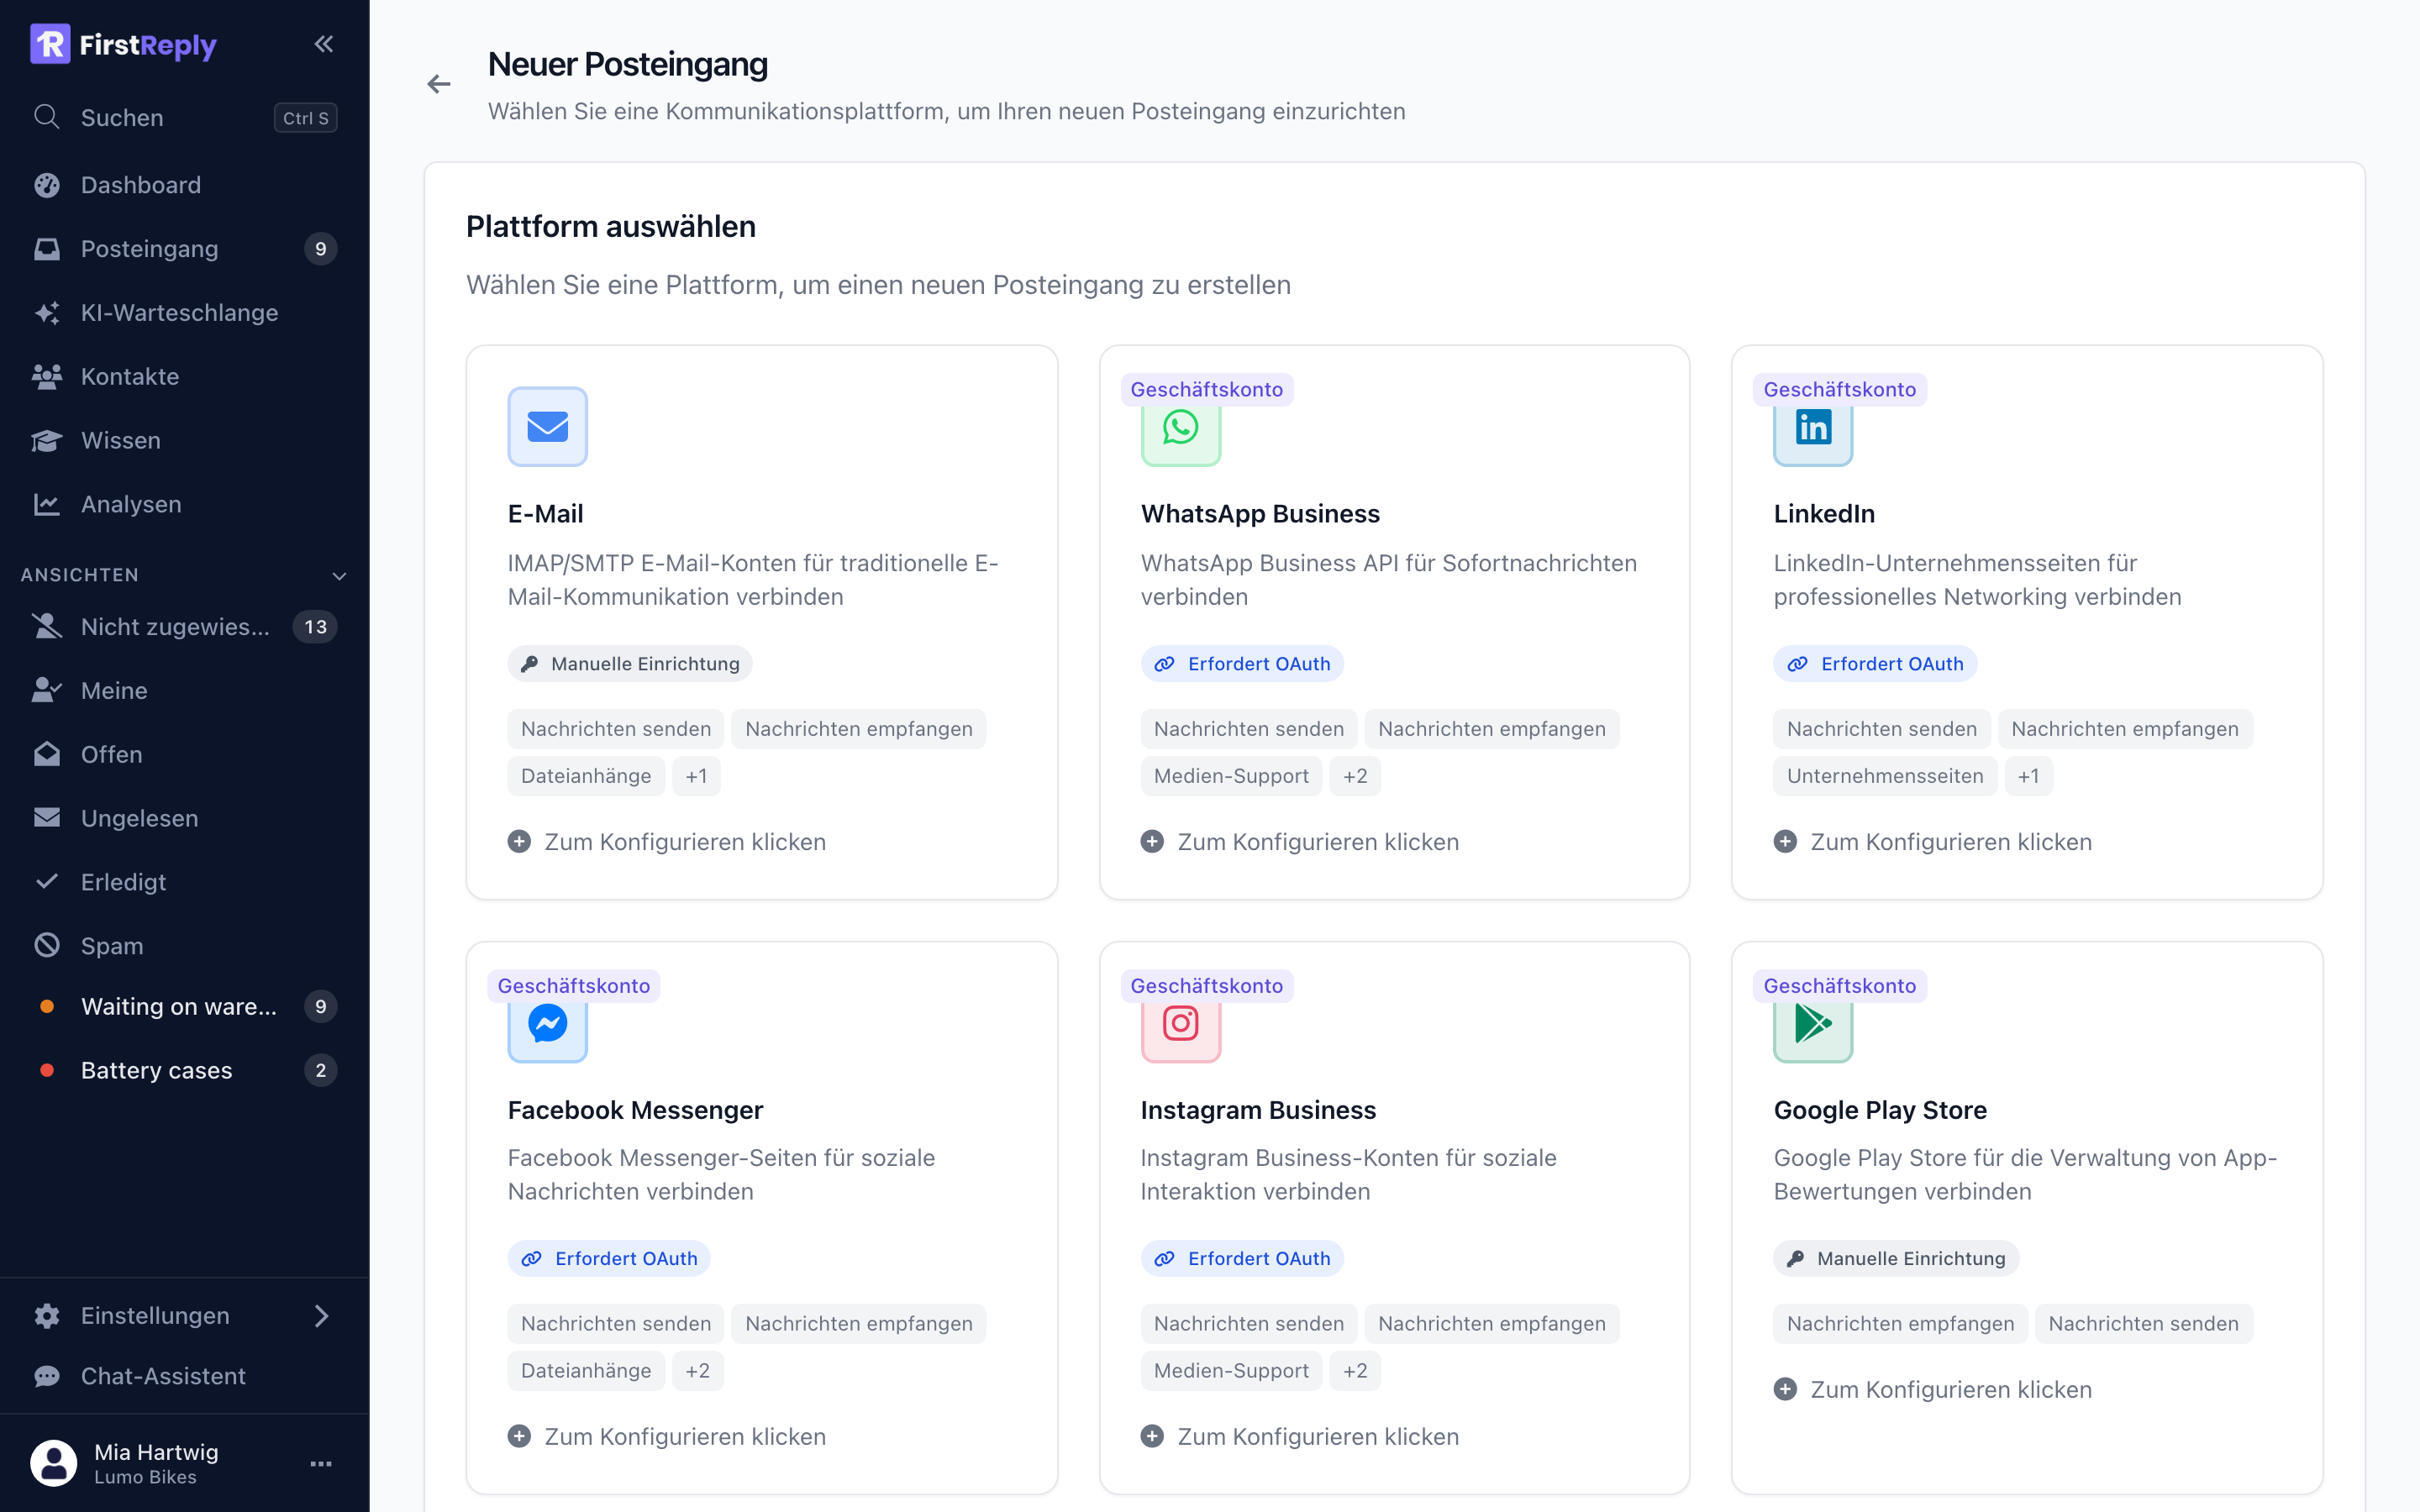This screenshot has width=2420, height=1512.
Task: Expand the +2 features on Facebook Messenger card
Action: 697,1371
